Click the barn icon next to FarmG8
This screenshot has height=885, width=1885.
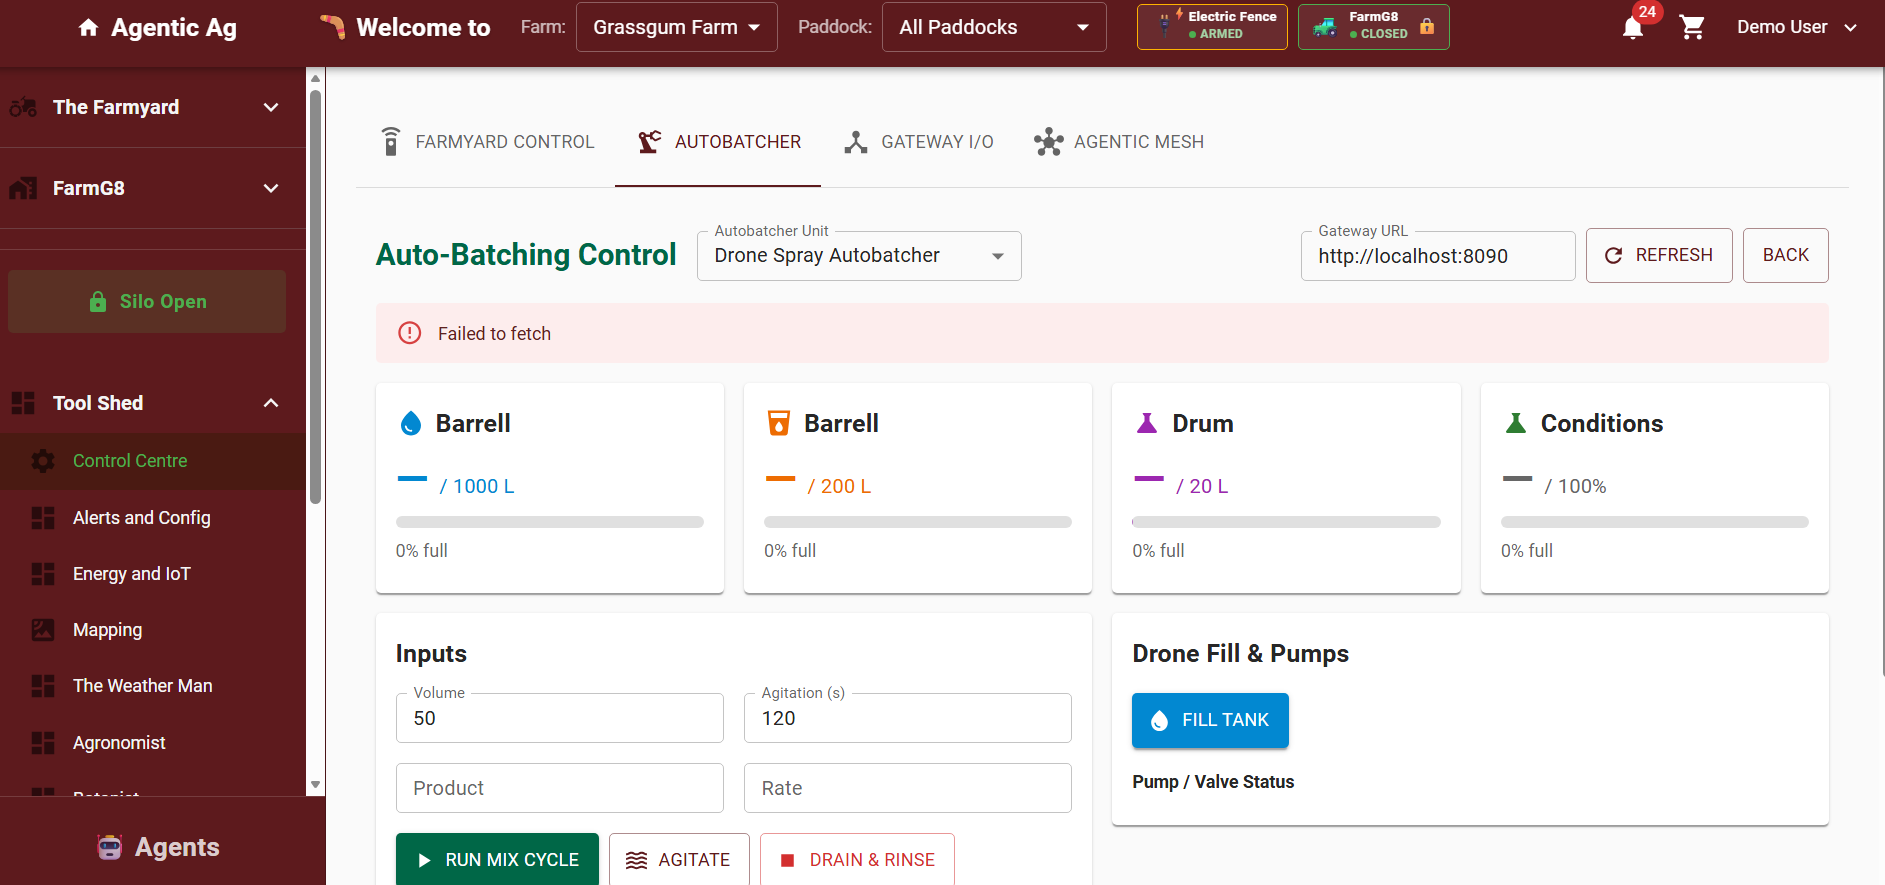tap(23, 188)
